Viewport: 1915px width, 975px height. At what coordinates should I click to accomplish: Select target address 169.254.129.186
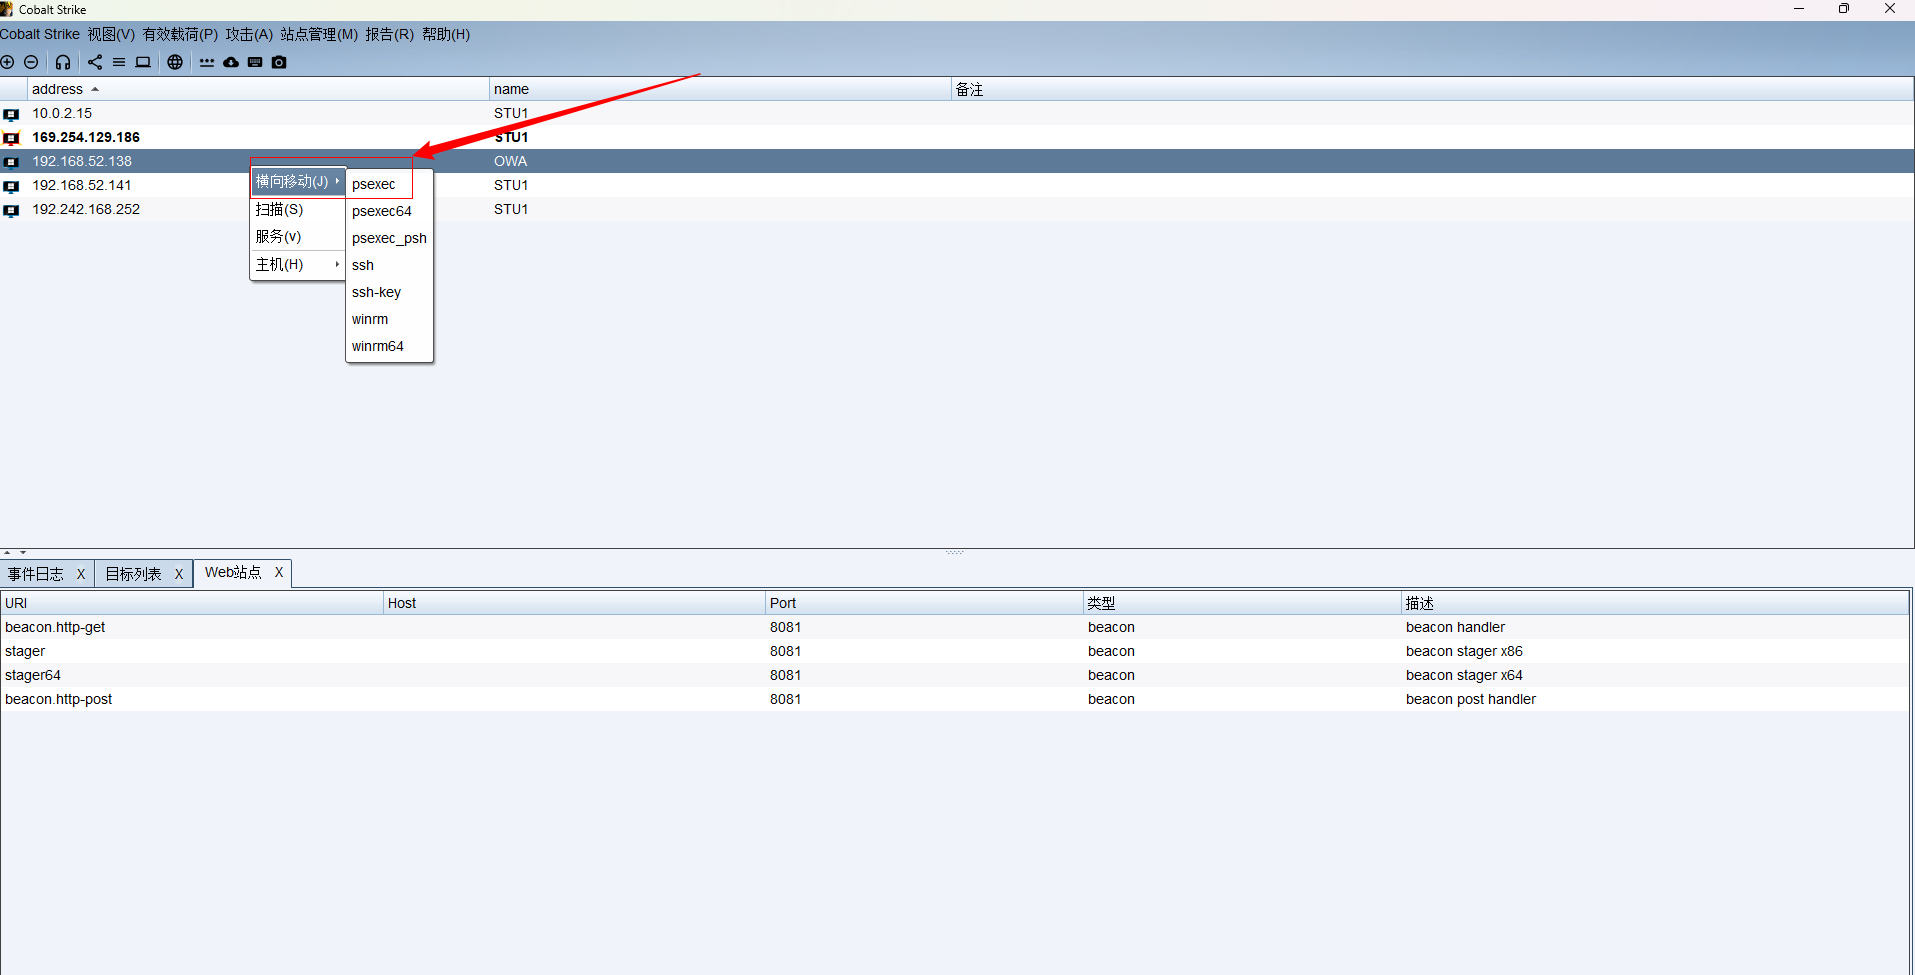tap(86, 137)
